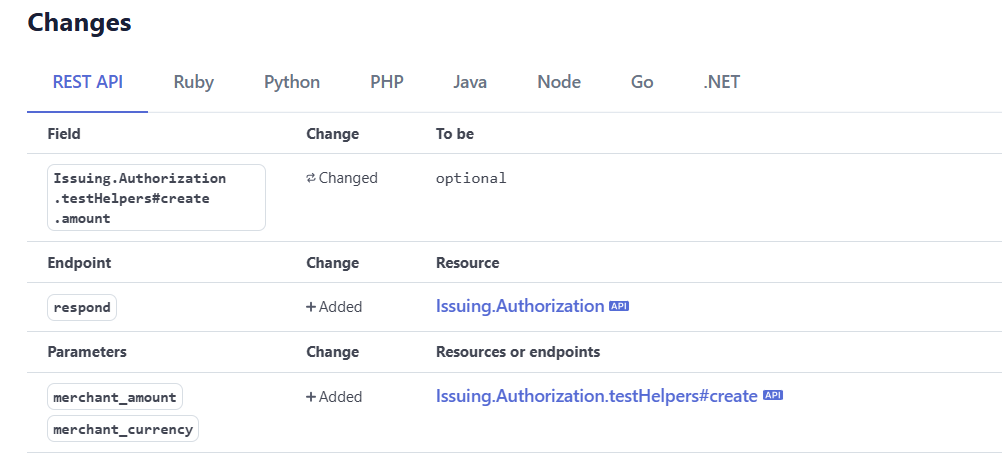The height and width of the screenshot is (474, 1002).
Task: Click the respond endpoint tag
Action: pyautogui.click(x=82, y=307)
